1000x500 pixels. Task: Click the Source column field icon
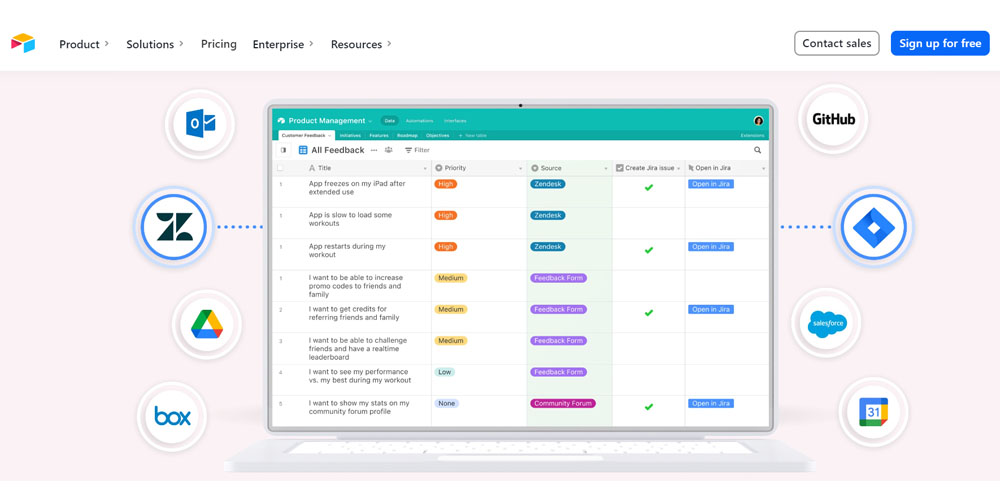point(534,168)
